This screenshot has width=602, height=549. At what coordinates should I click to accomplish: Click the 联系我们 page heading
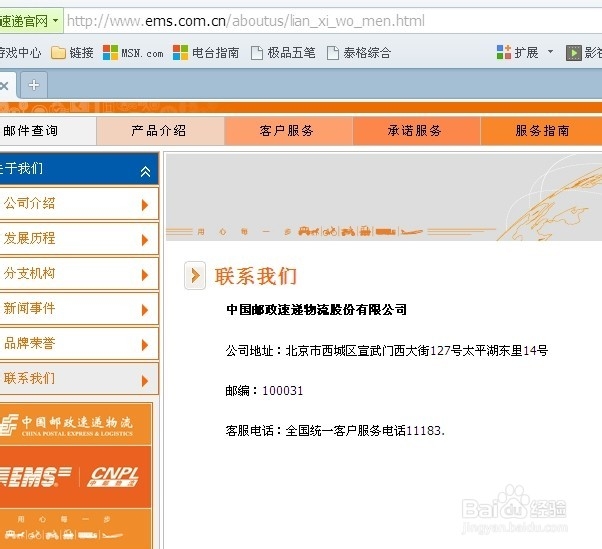256,276
